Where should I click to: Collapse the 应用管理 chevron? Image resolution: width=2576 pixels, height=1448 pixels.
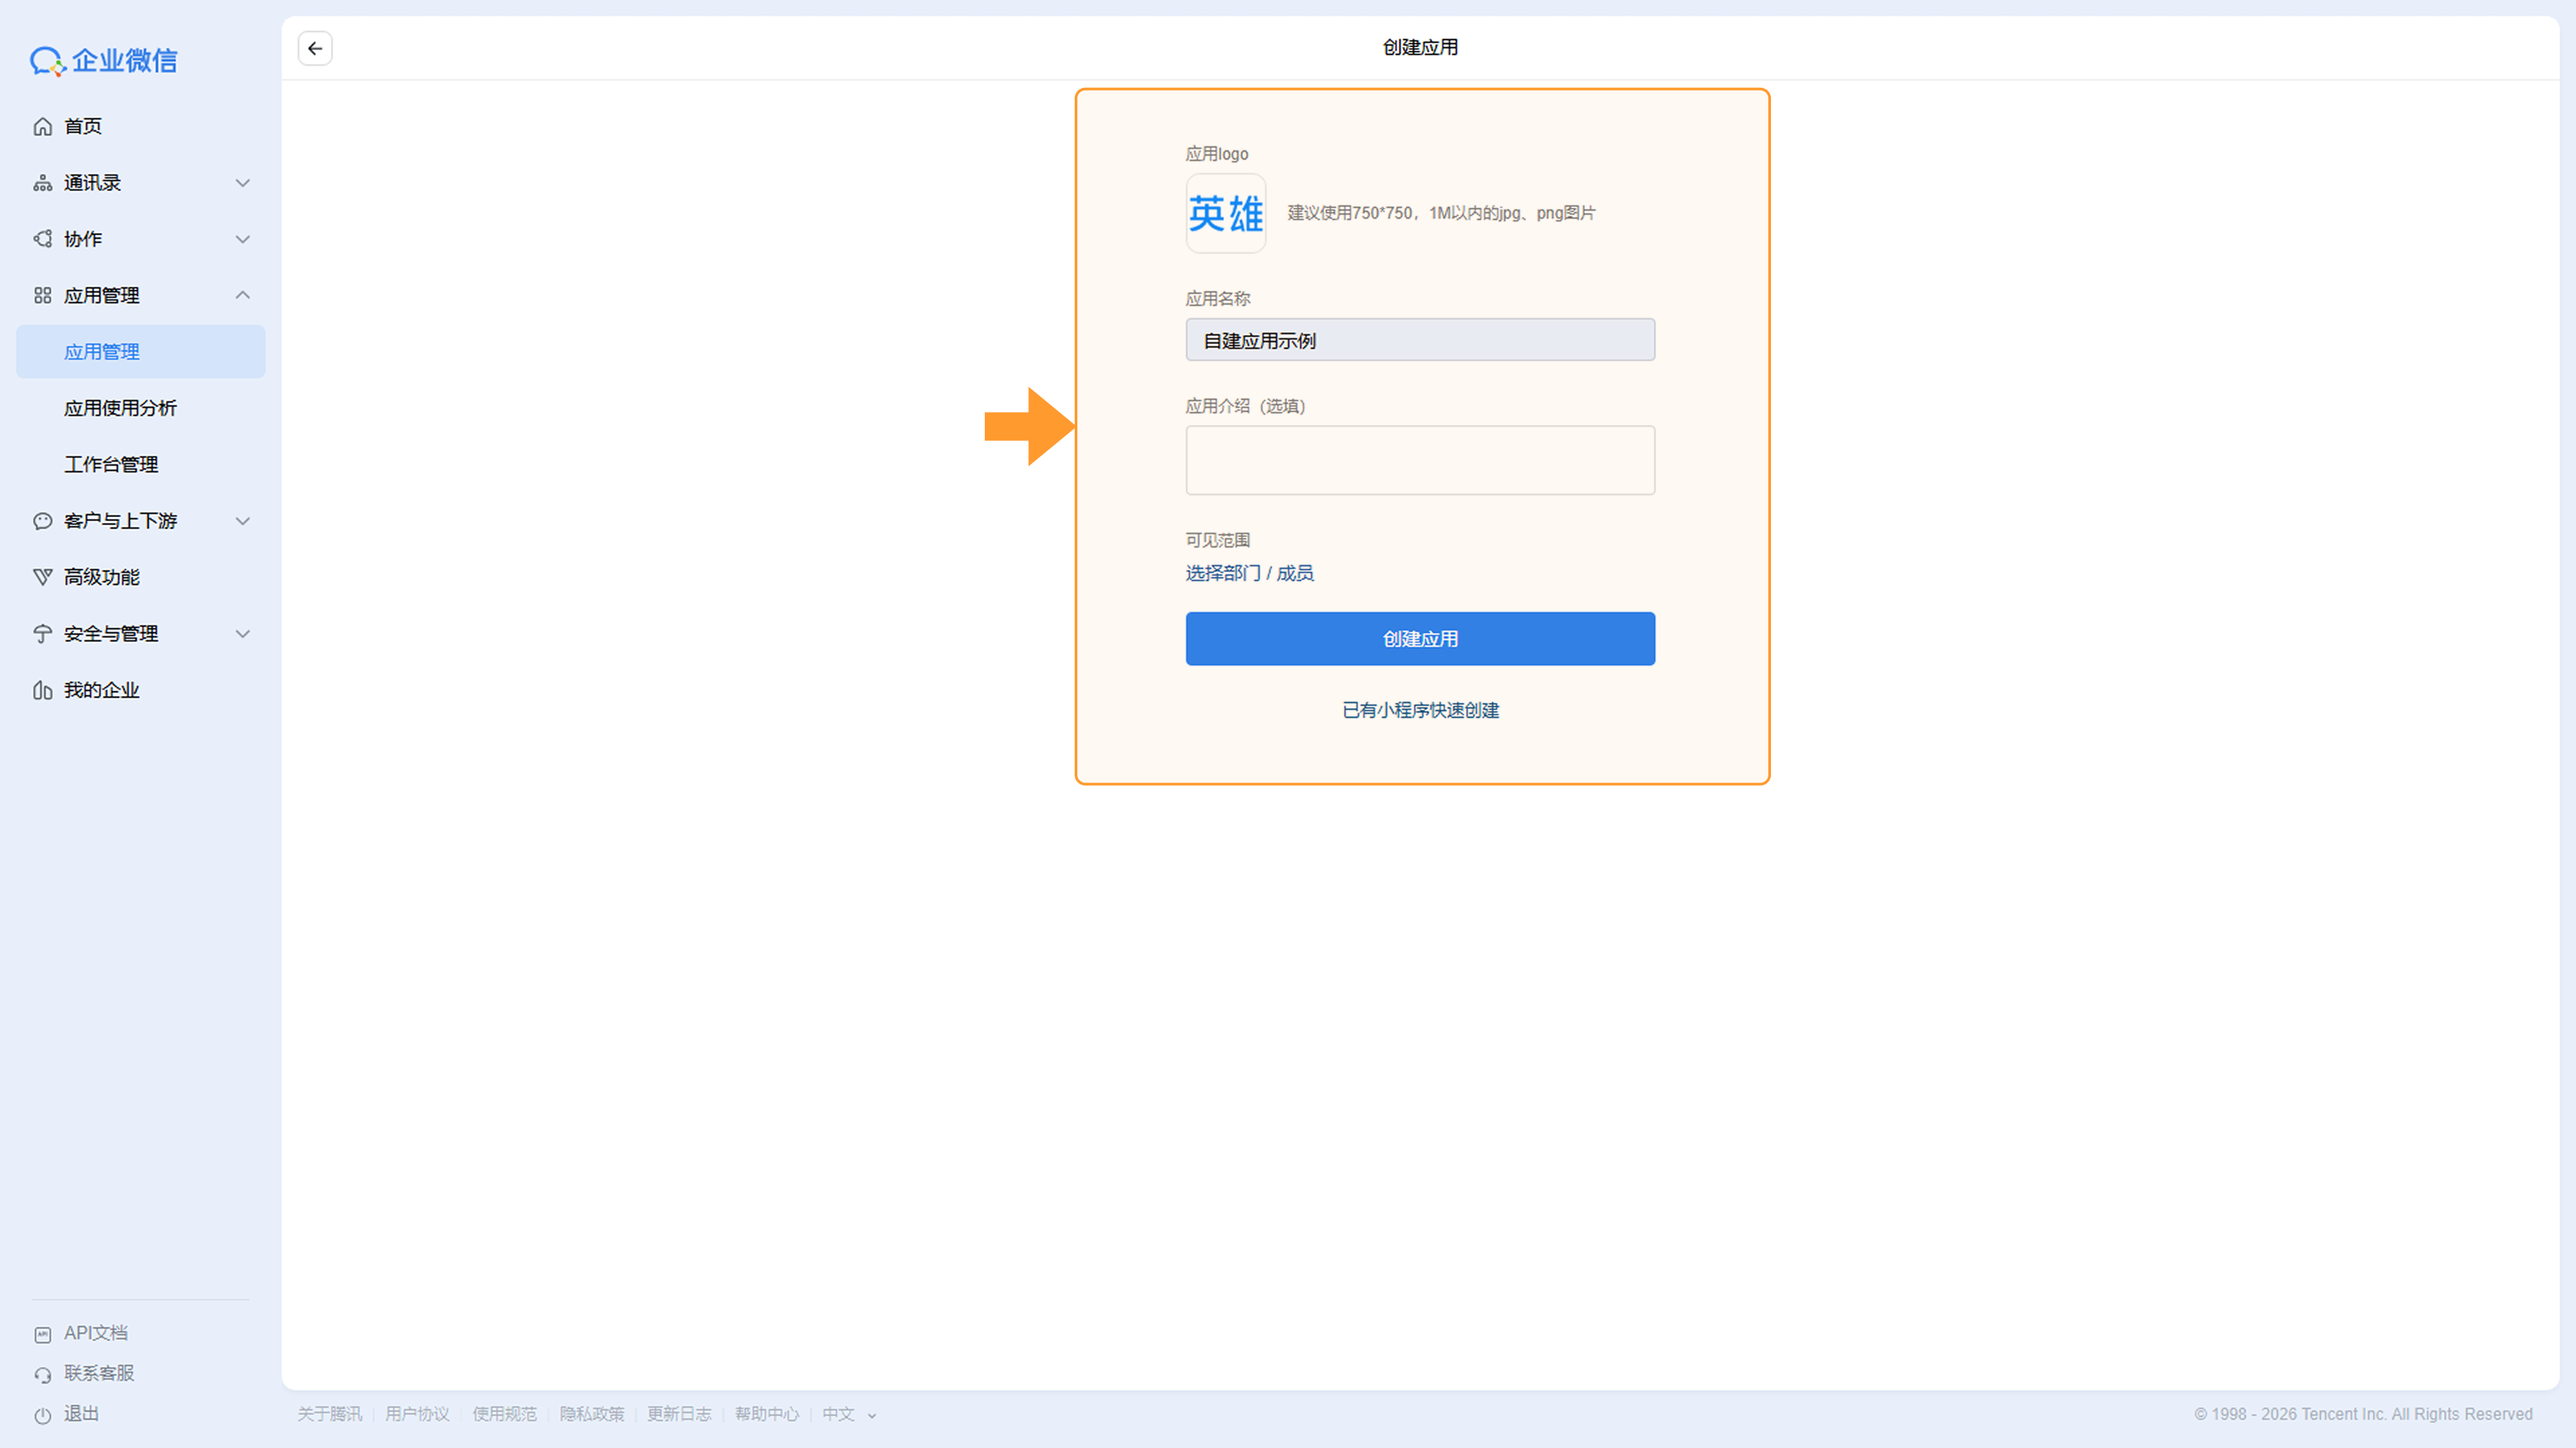tap(242, 295)
